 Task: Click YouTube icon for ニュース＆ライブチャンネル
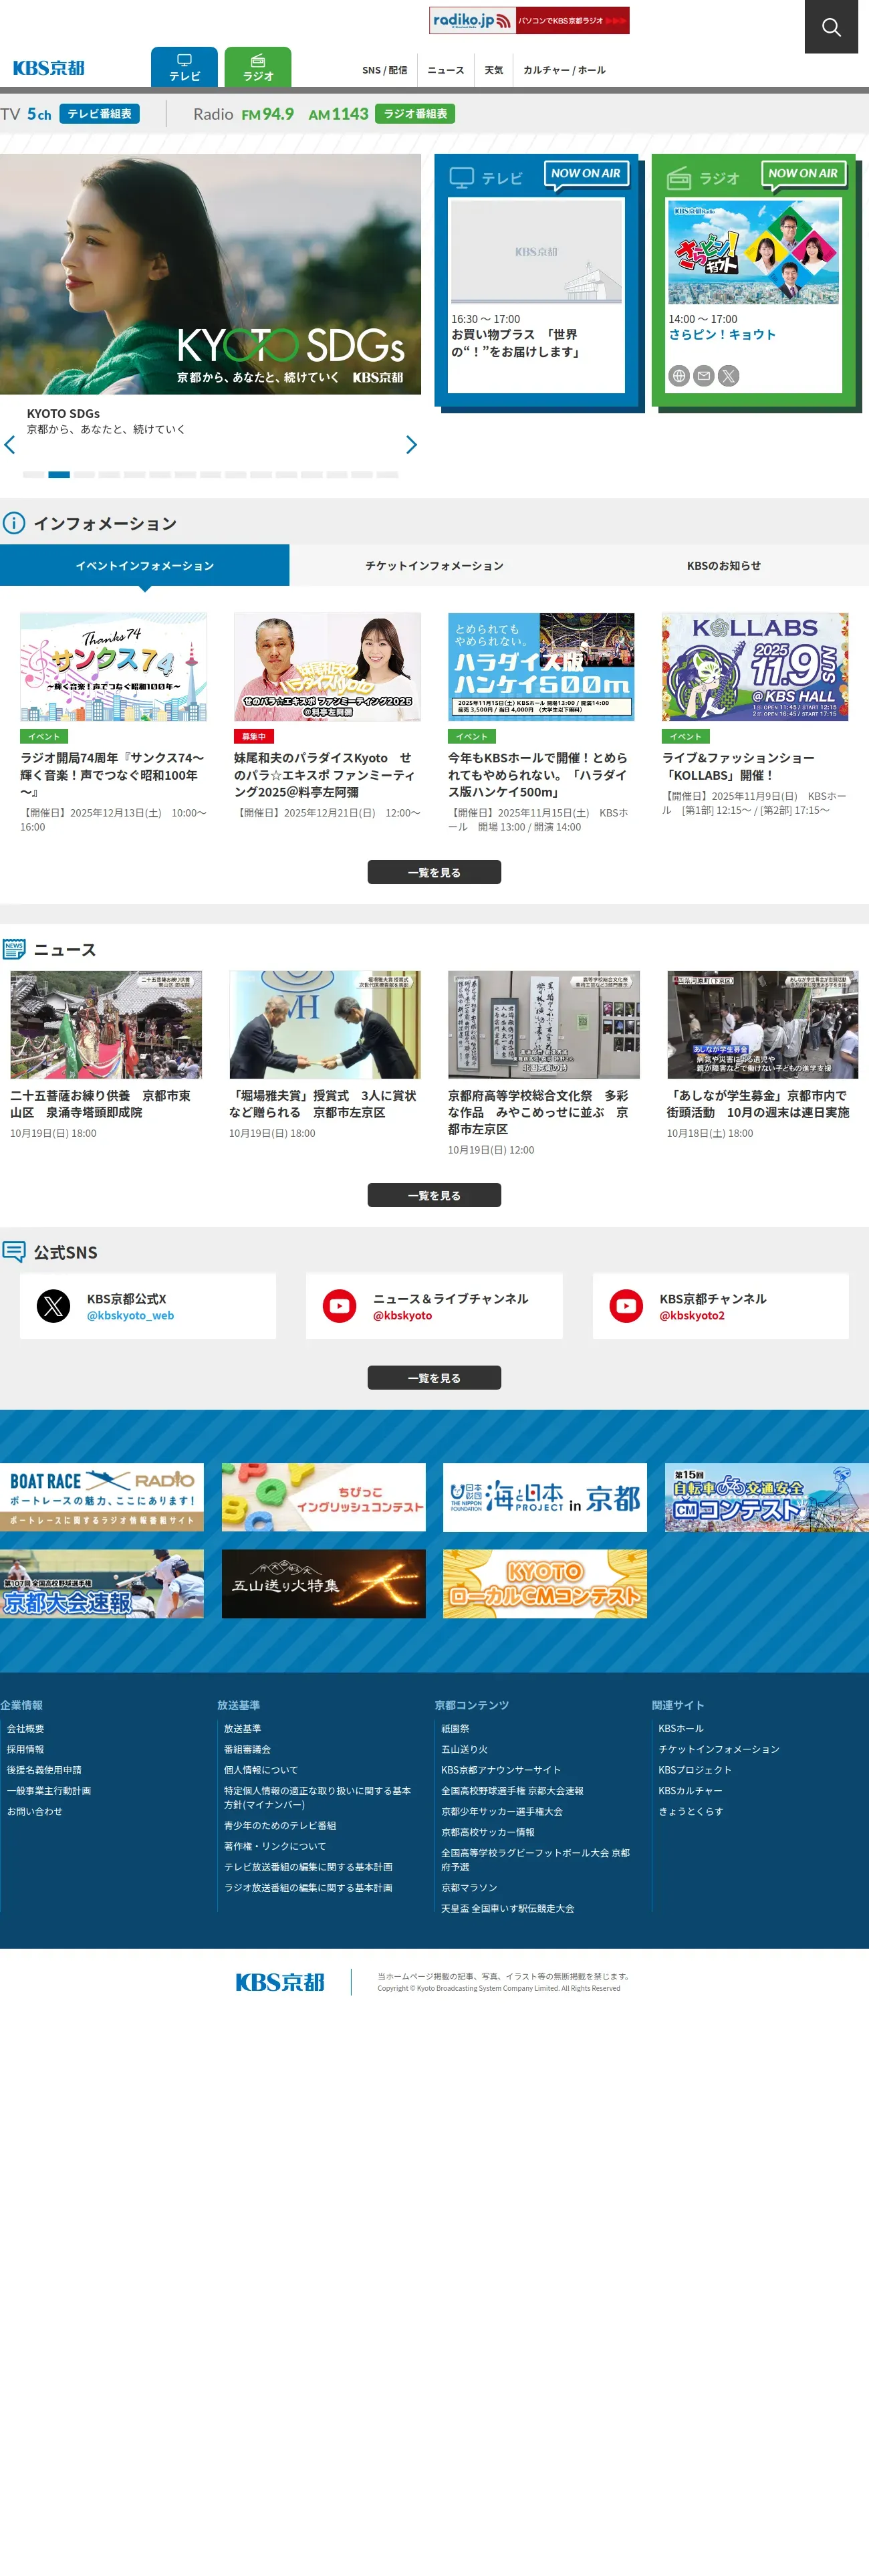(340, 1306)
